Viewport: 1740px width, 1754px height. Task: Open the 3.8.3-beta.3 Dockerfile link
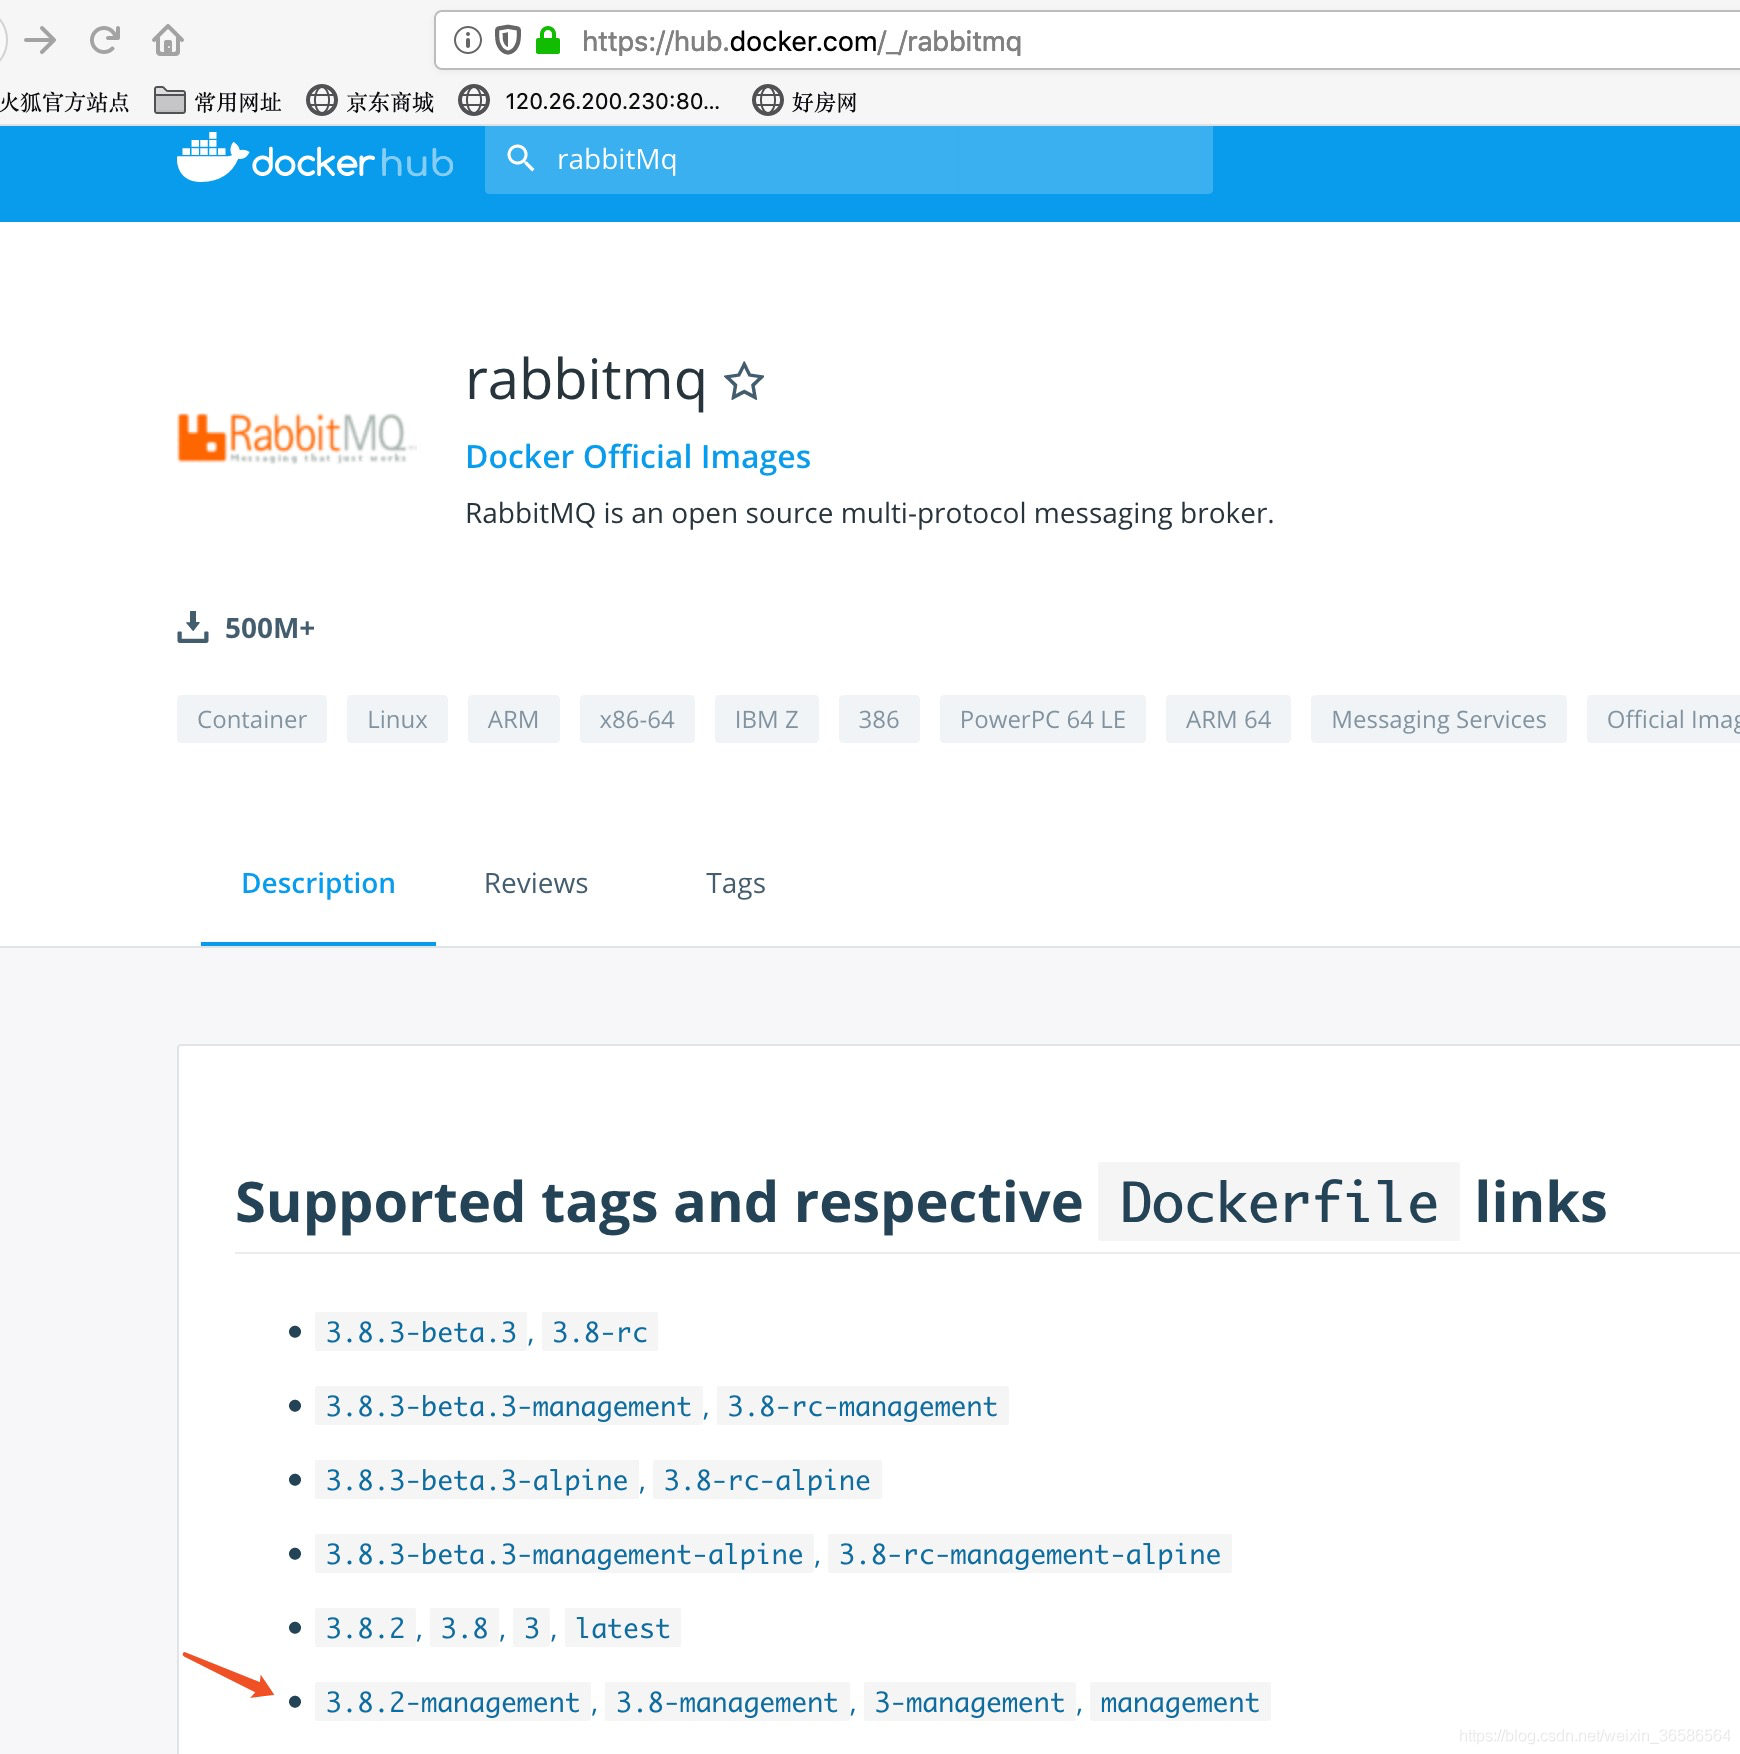click(x=421, y=1332)
